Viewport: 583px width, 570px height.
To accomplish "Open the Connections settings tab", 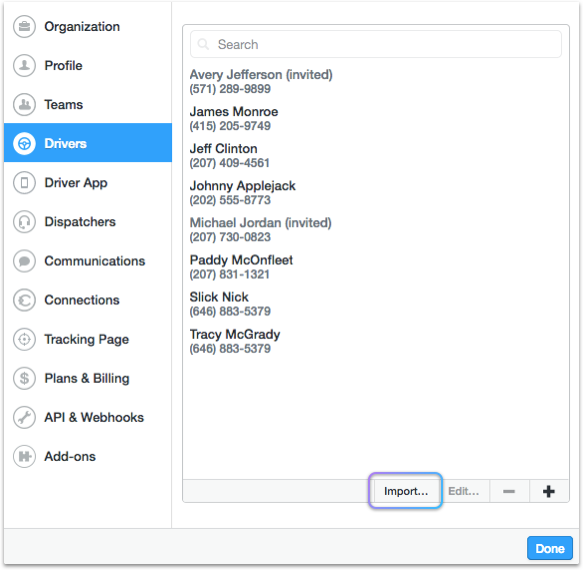I will coord(88,300).
